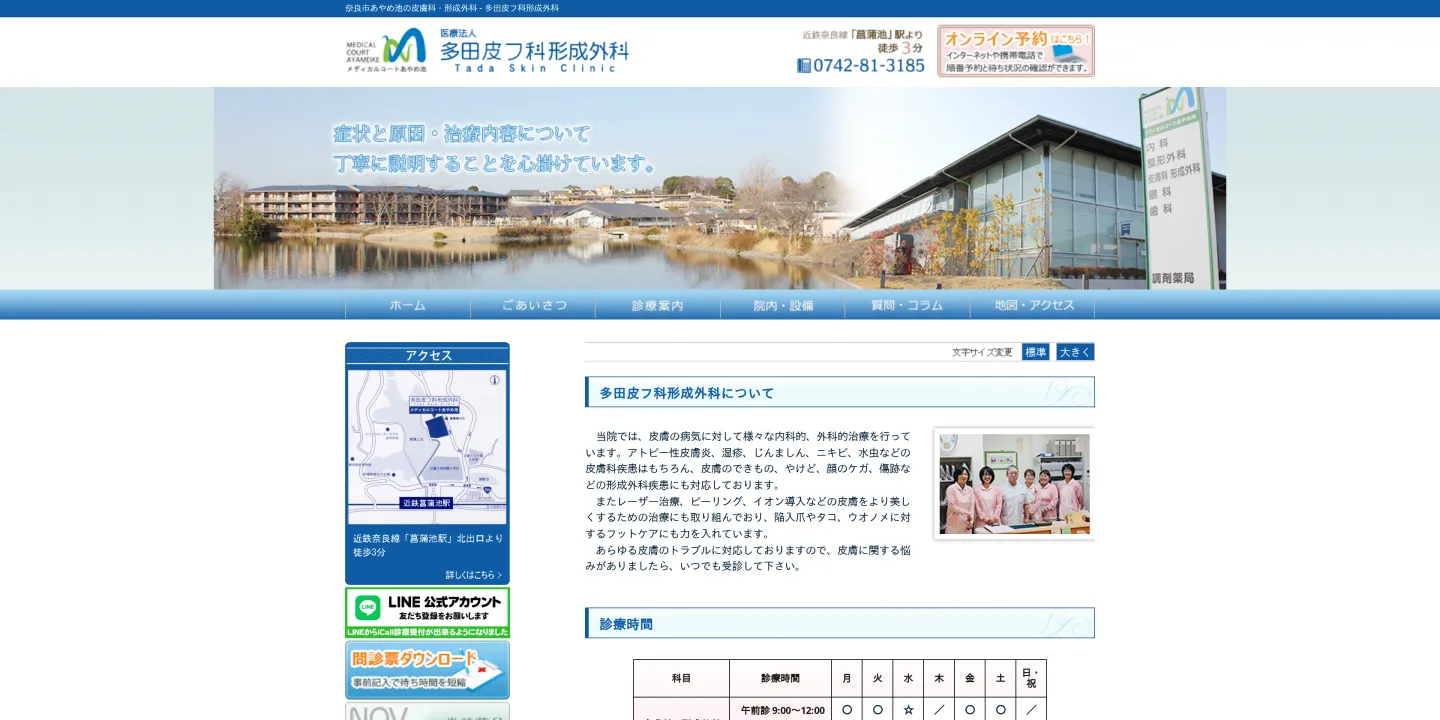1440x720 pixels.
Task: Click the 午前診 9:00〜12:00 cell
Action: [x=780, y=709]
